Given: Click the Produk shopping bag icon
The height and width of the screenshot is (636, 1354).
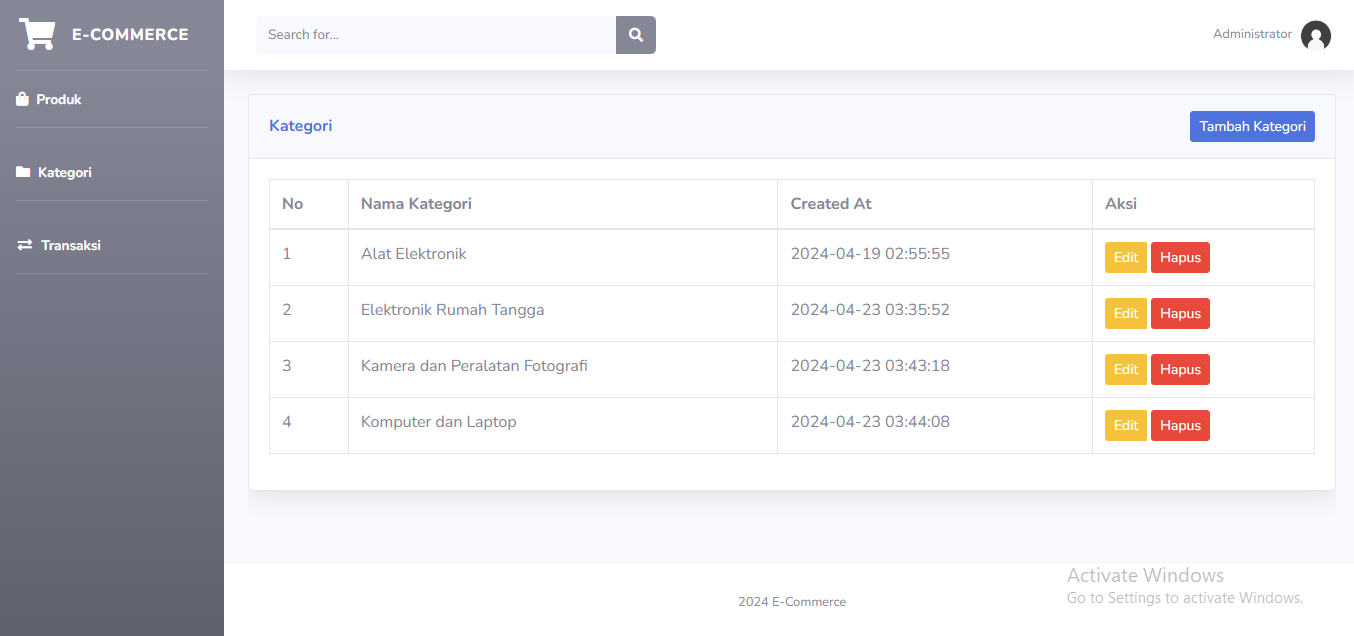Looking at the screenshot, I should pos(23,100).
